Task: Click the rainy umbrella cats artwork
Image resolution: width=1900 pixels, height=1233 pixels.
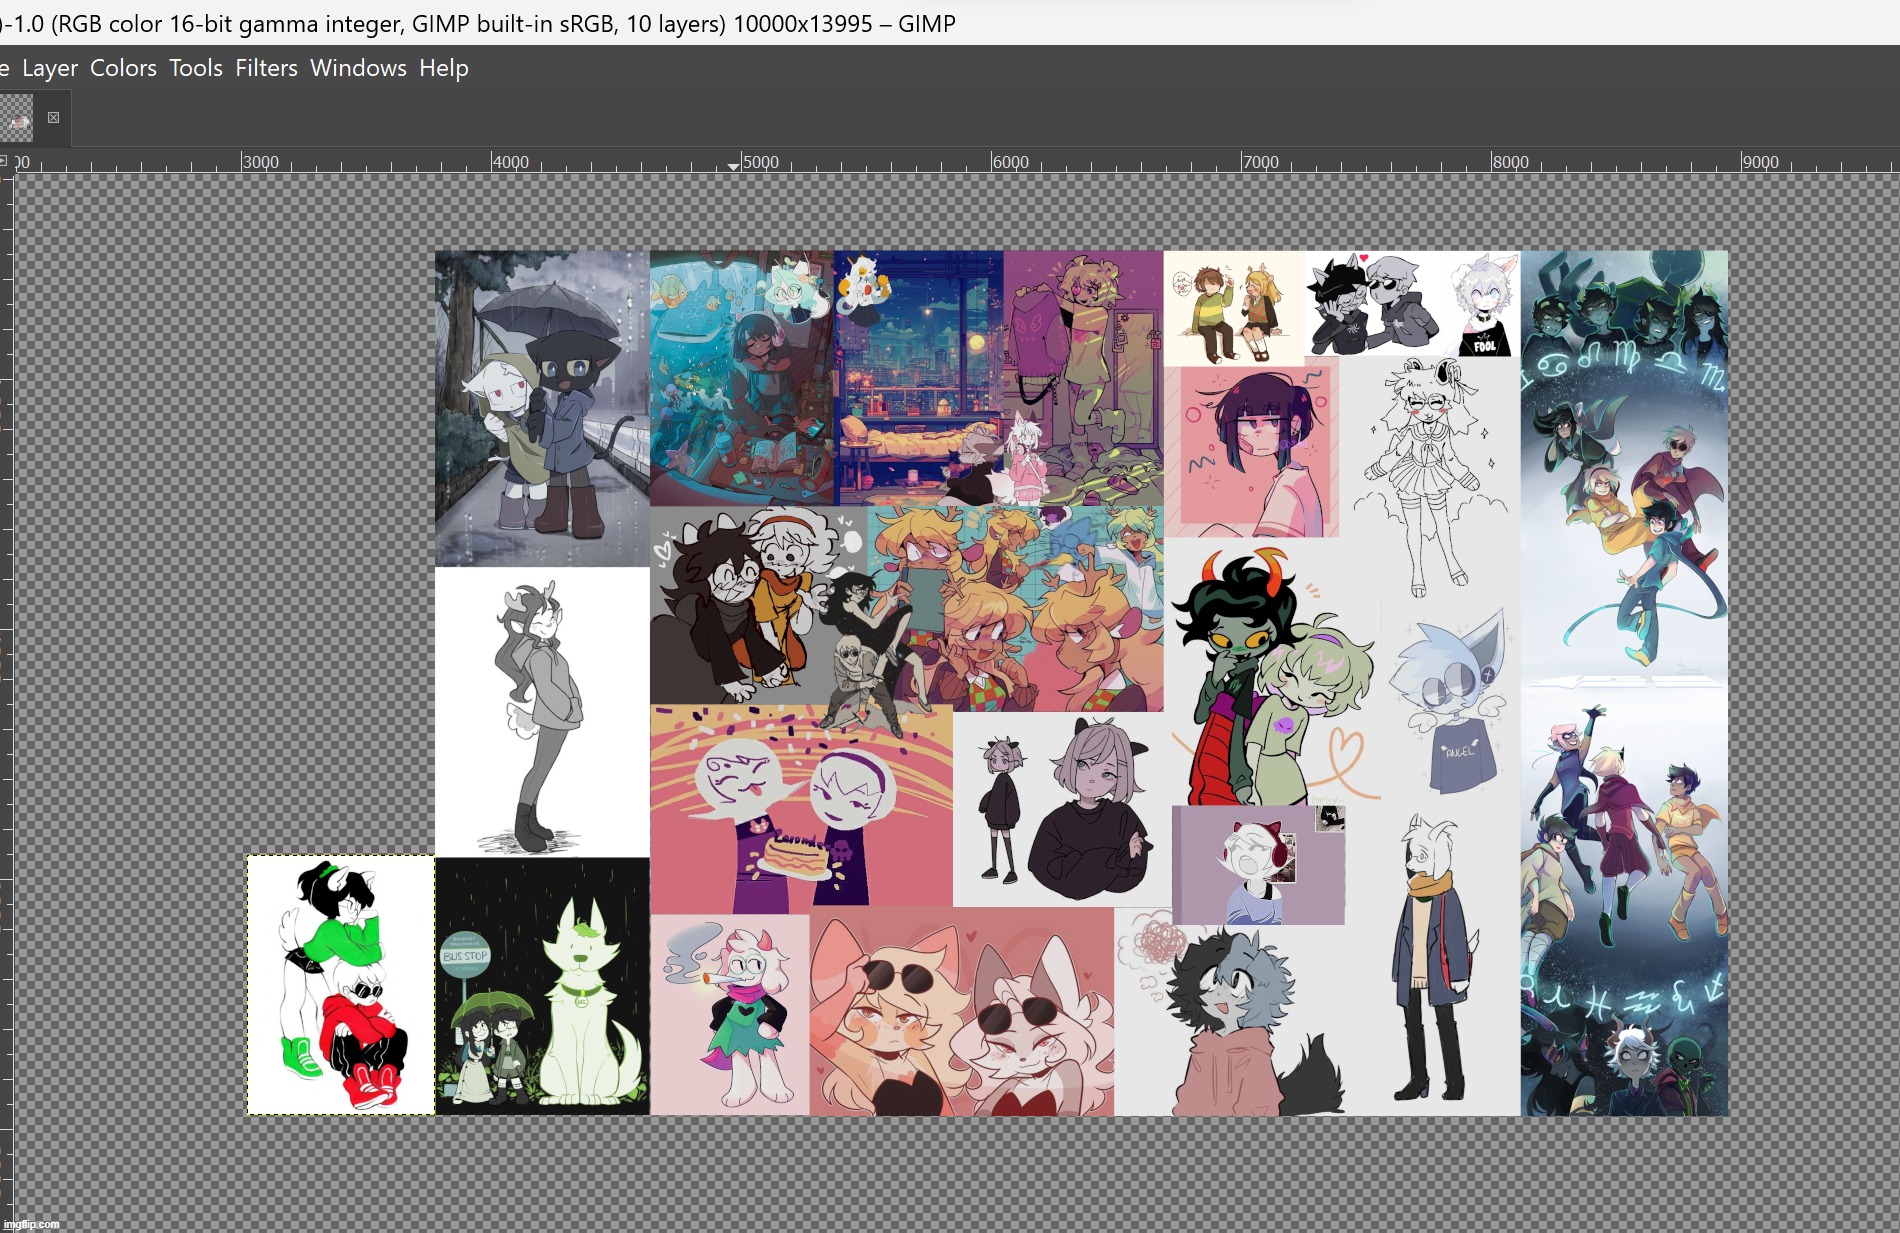Action: [x=542, y=408]
